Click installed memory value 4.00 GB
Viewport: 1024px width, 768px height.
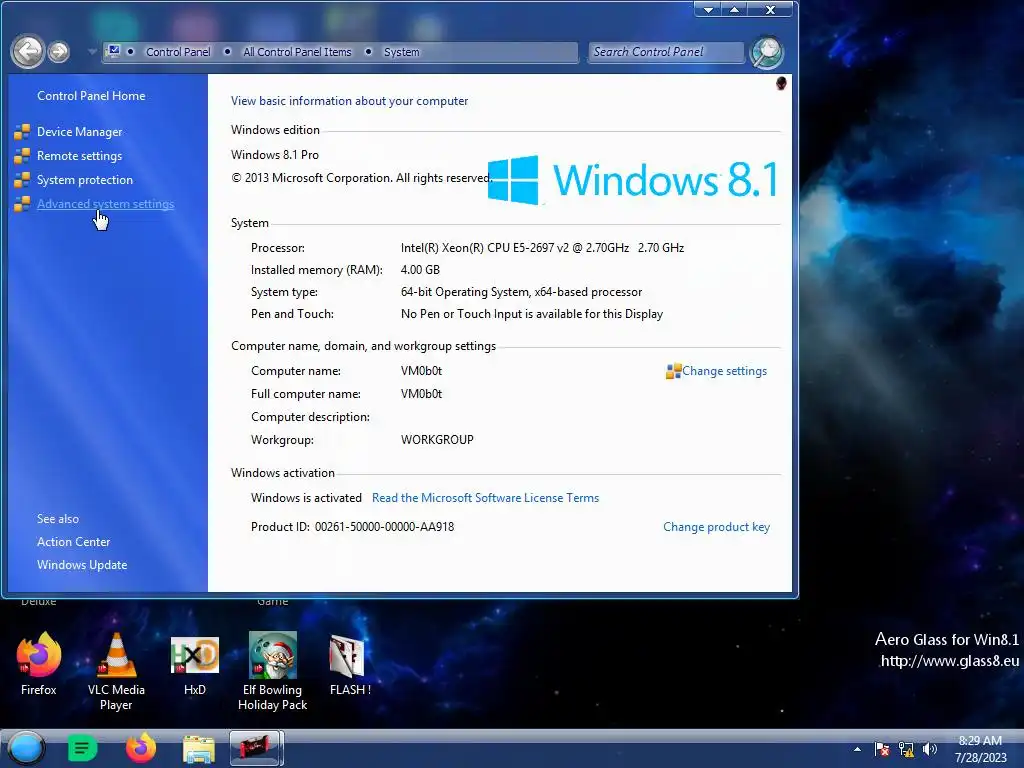420,270
